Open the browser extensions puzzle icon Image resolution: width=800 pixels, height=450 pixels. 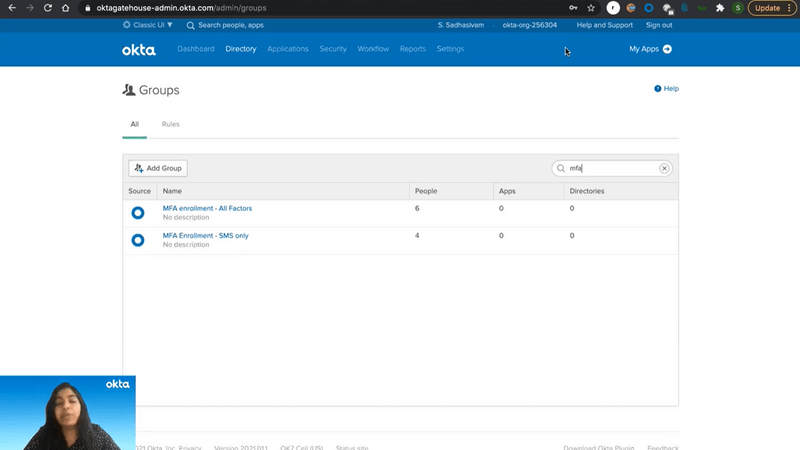[x=719, y=8]
